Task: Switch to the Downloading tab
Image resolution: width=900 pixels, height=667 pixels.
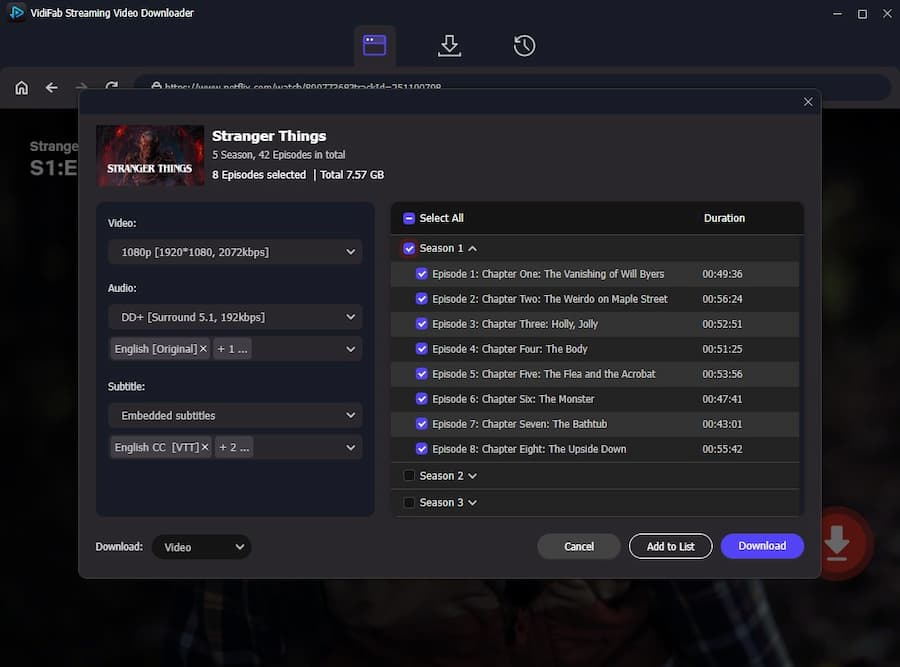Action: (449, 45)
